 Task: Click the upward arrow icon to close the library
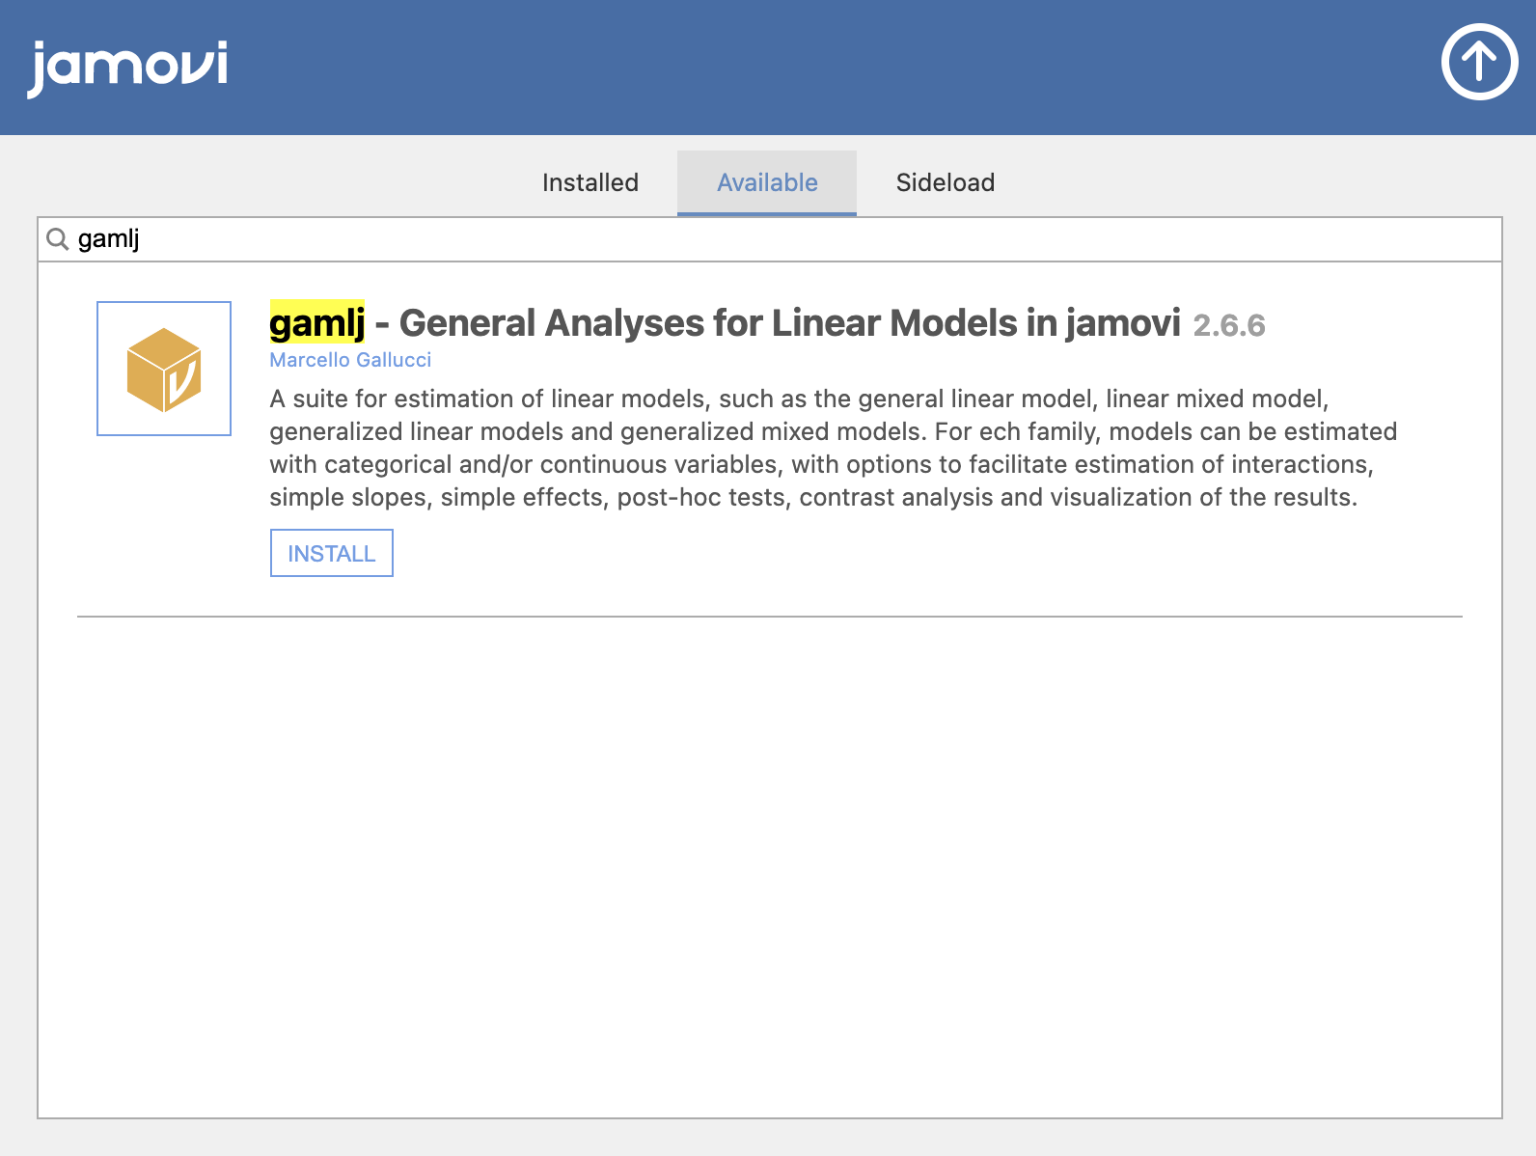[x=1479, y=62]
